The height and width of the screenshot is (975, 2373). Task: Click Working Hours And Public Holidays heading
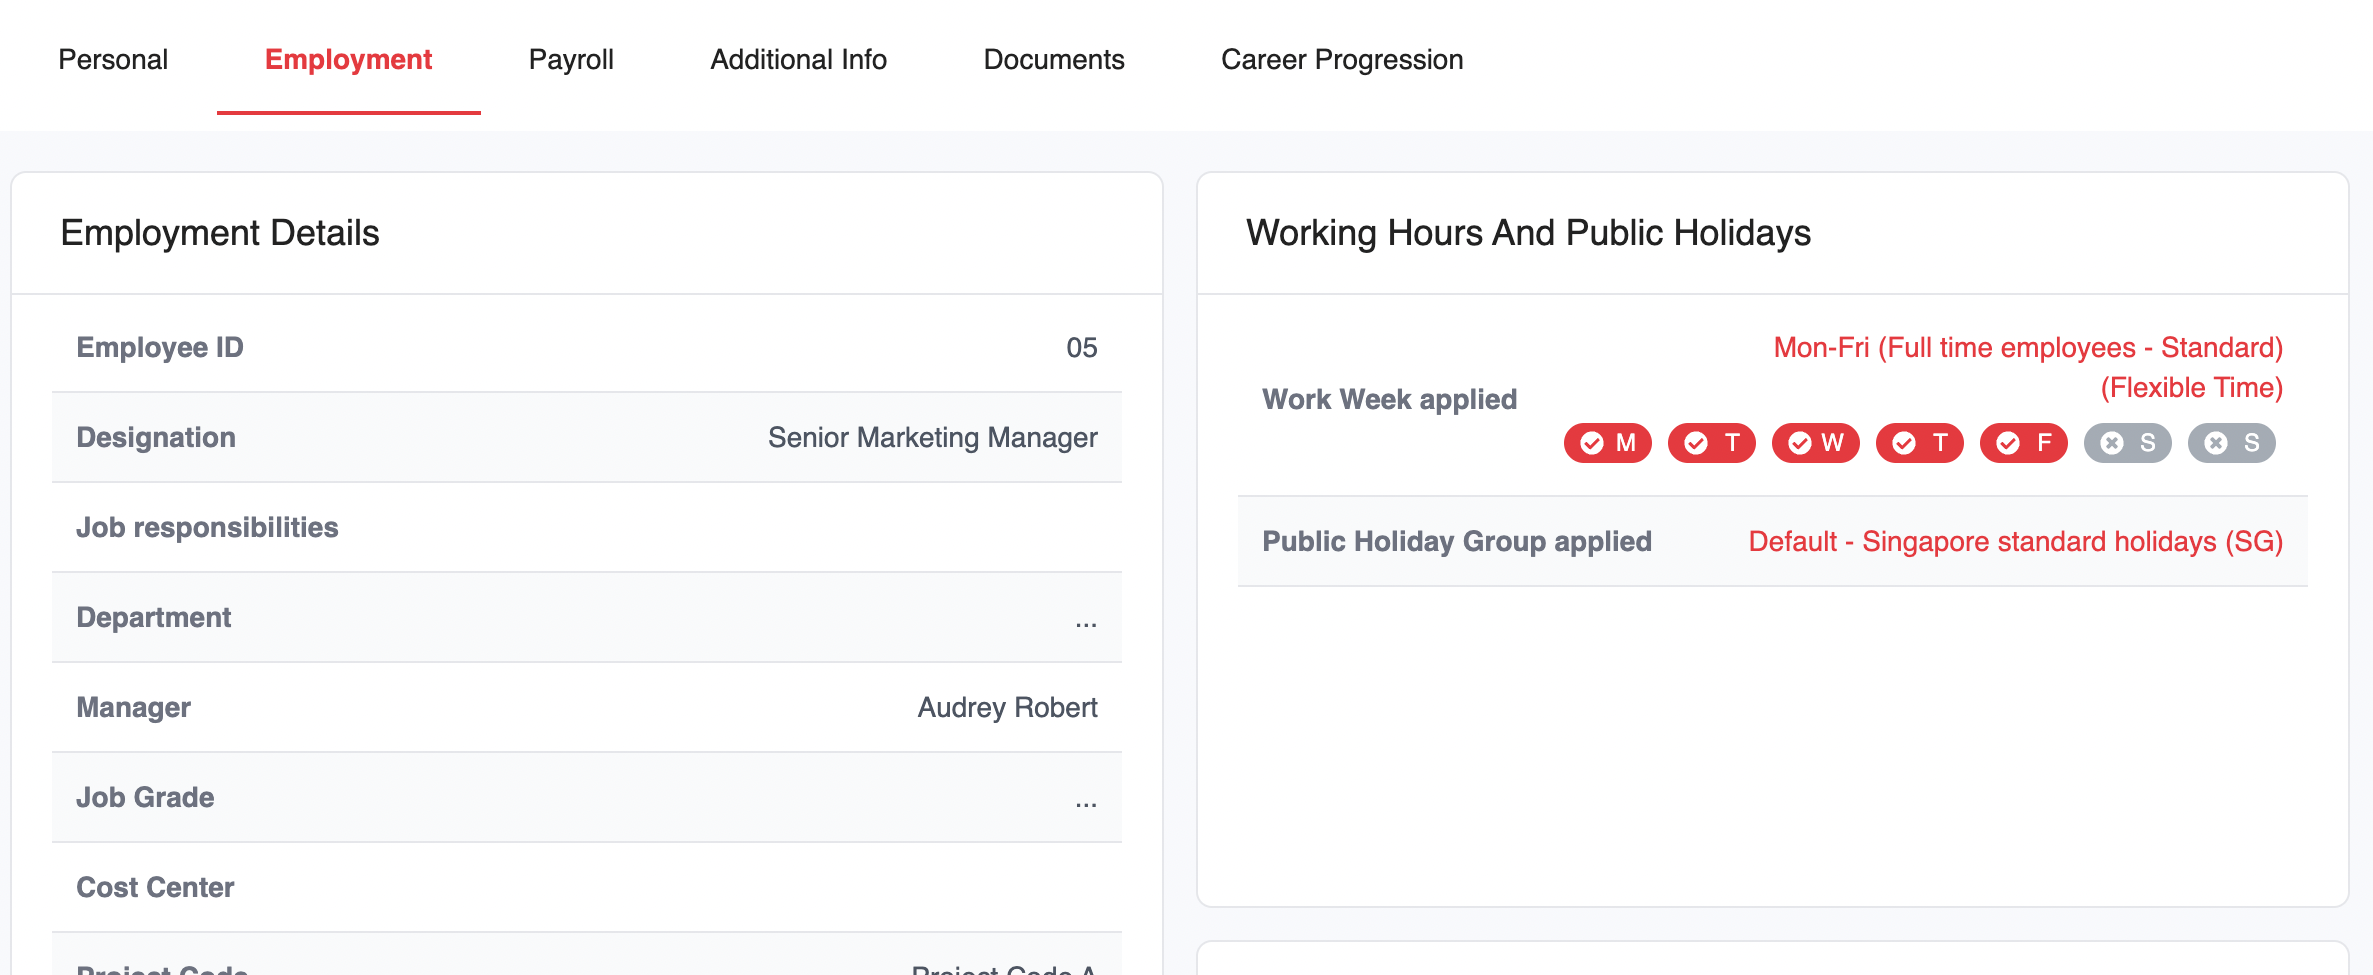(1528, 233)
